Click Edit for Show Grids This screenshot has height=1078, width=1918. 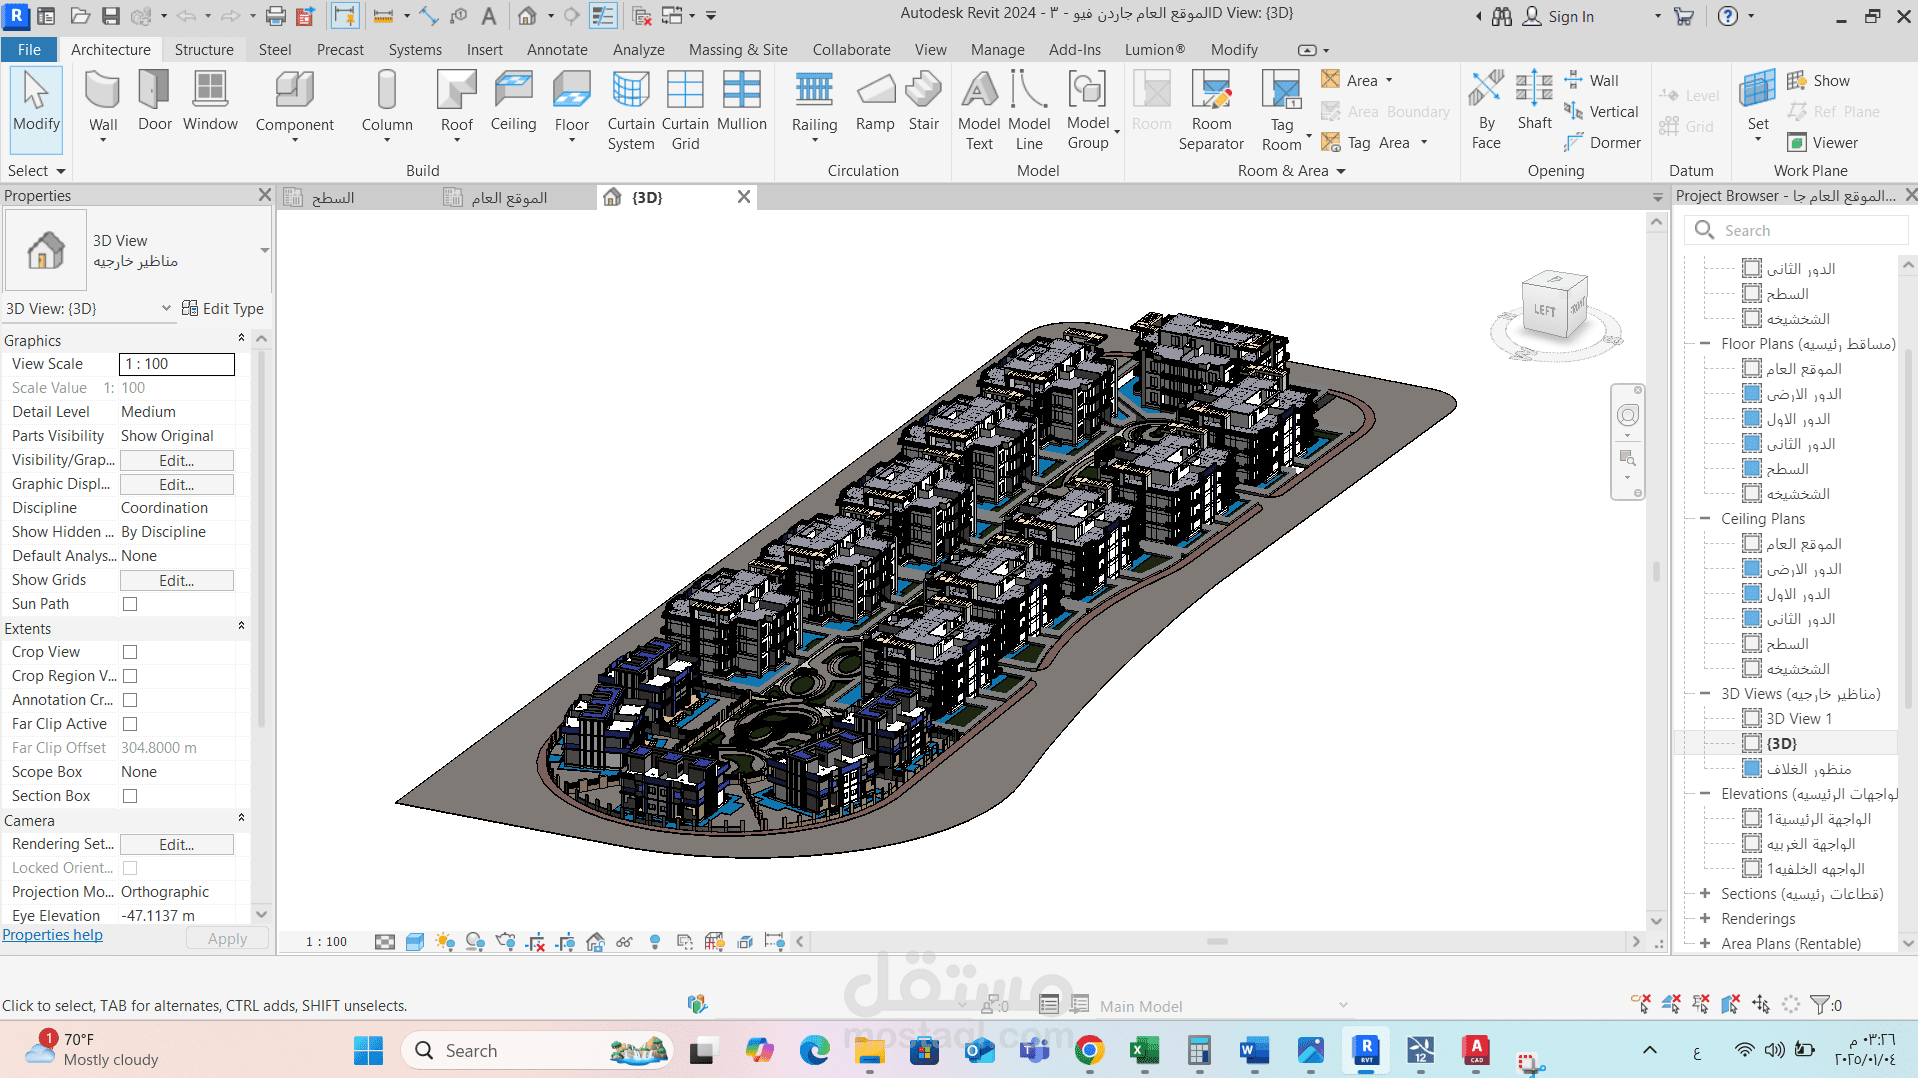point(177,580)
